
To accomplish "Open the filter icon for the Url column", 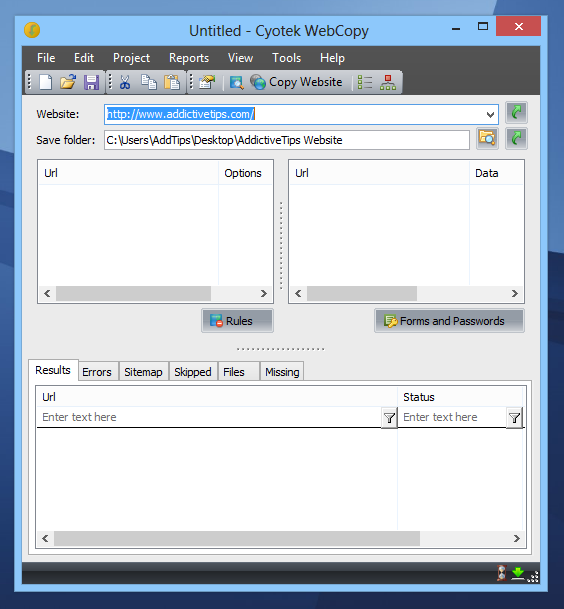I will pyautogui.click(x=389, y=418).
